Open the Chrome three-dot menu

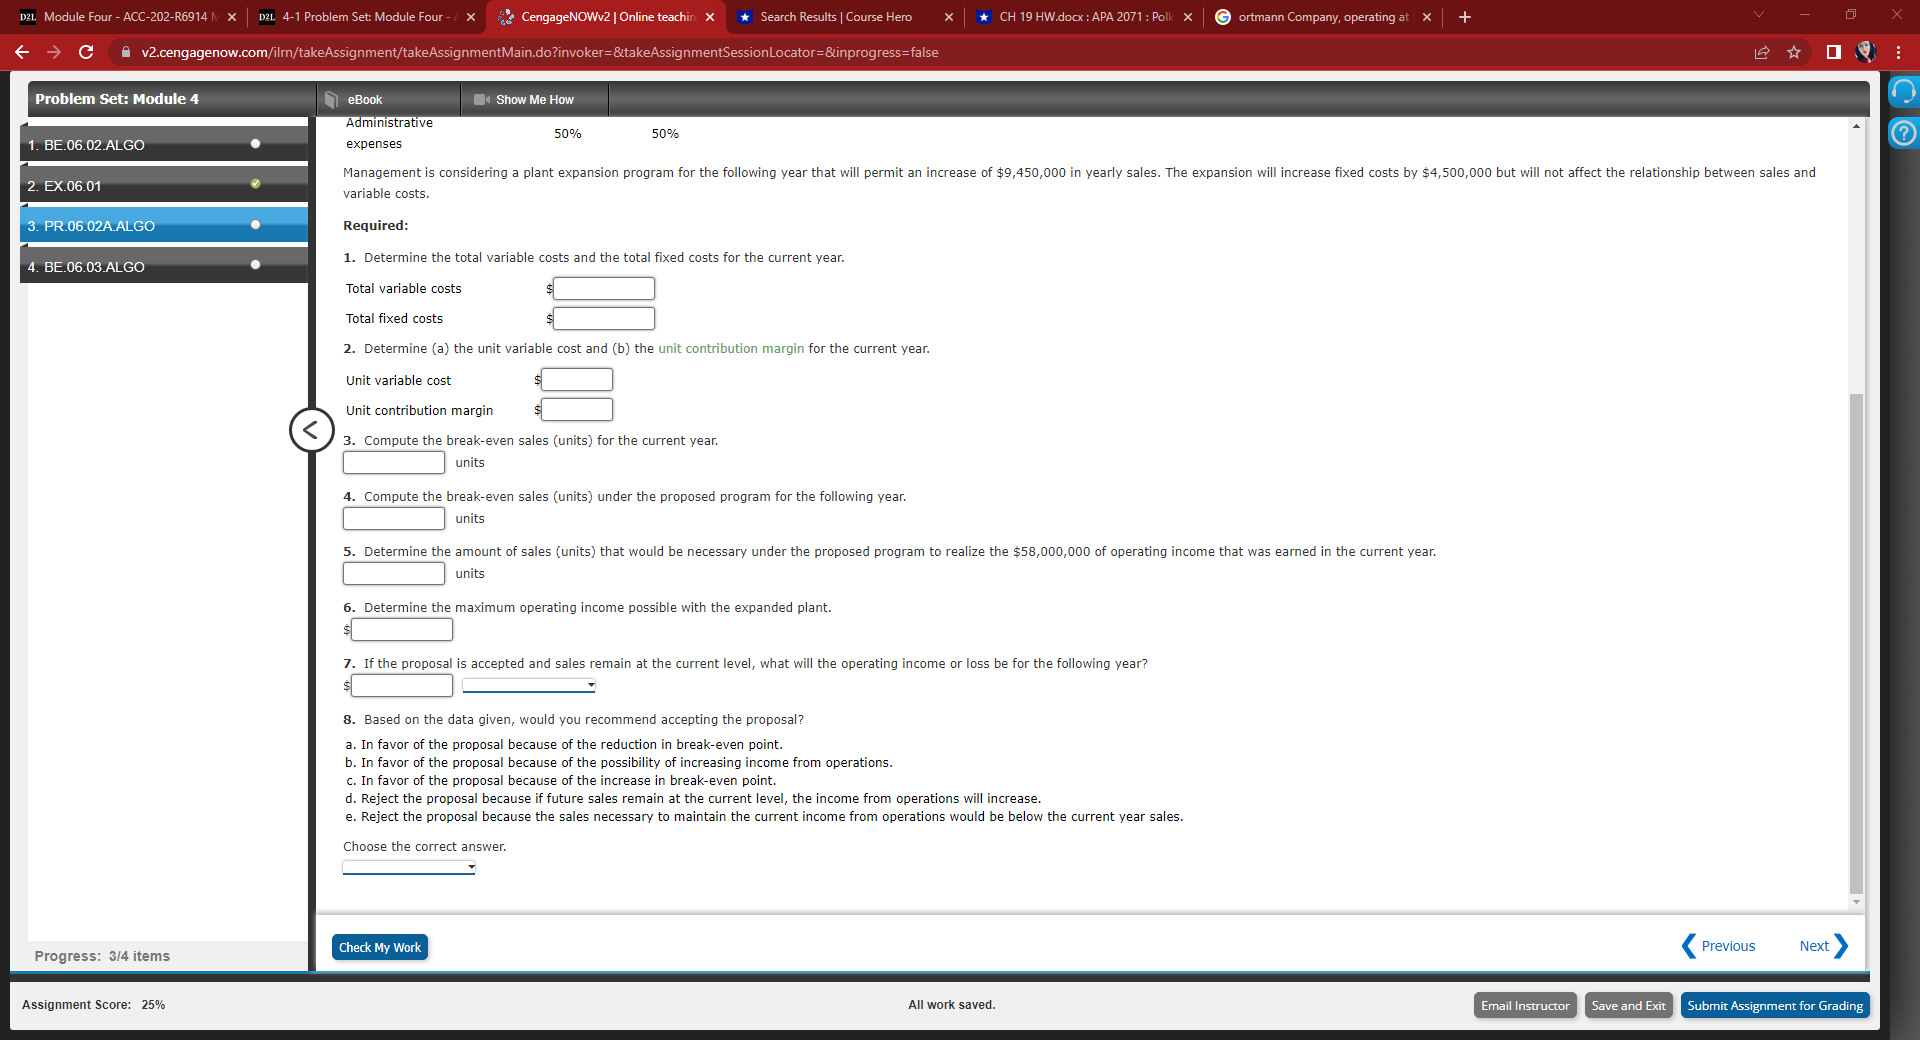point(1899,52)
